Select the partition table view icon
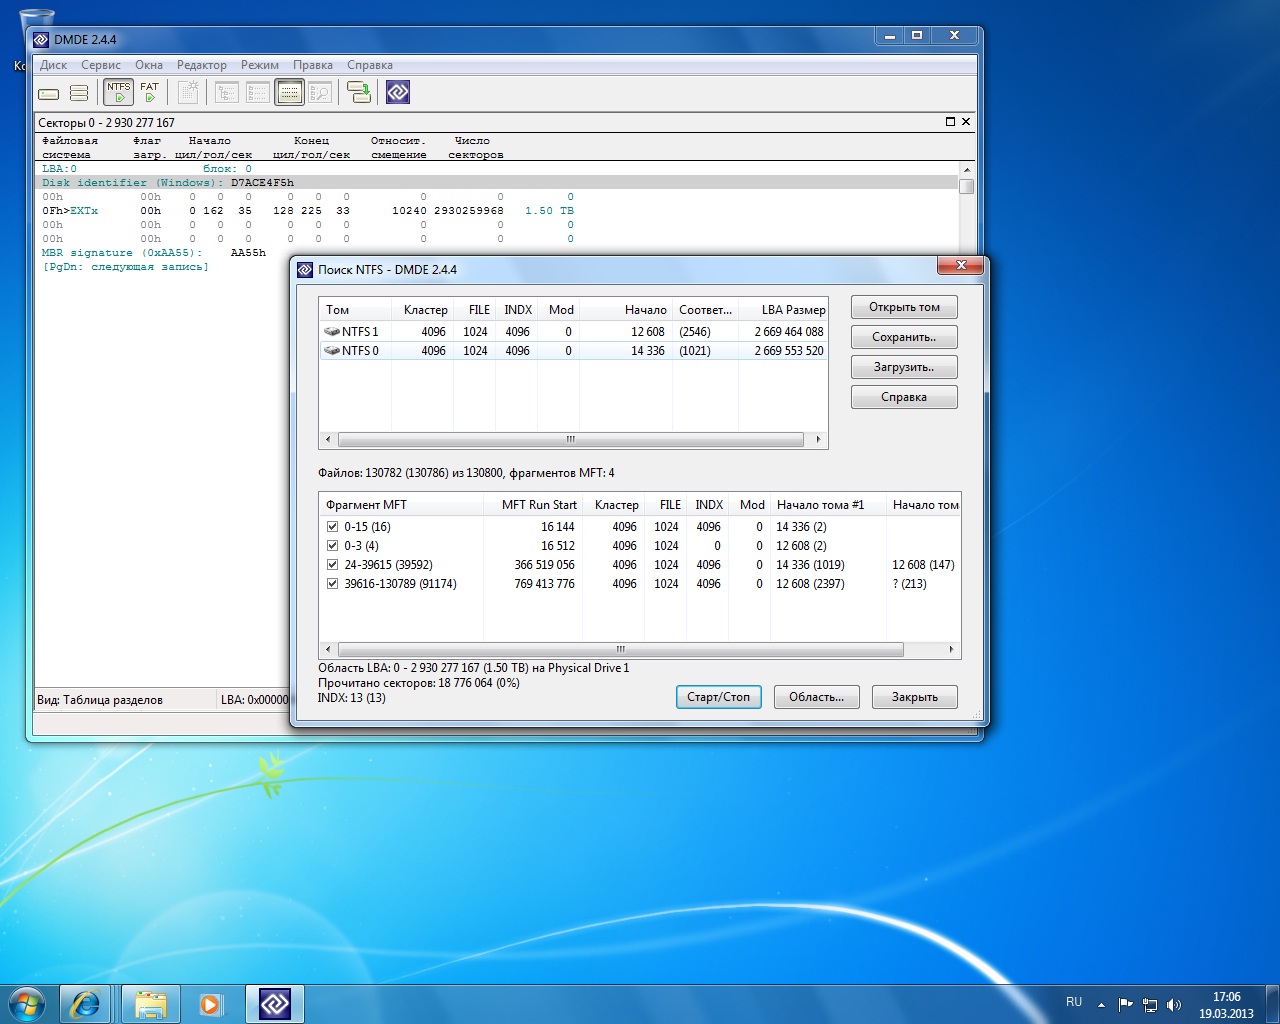1280x1024 pixels. click(289, 93)
